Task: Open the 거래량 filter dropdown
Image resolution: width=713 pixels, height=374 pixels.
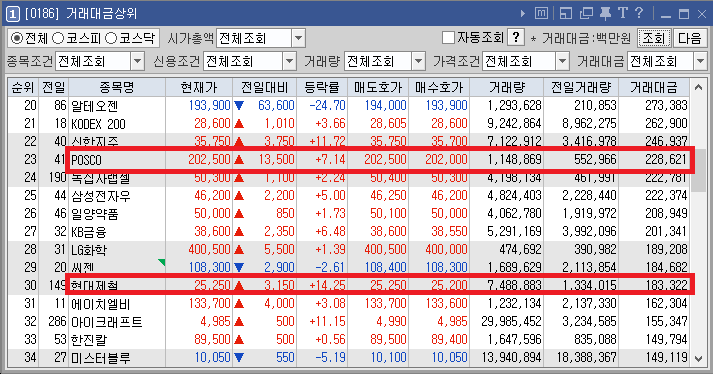Action: (418, 61)
